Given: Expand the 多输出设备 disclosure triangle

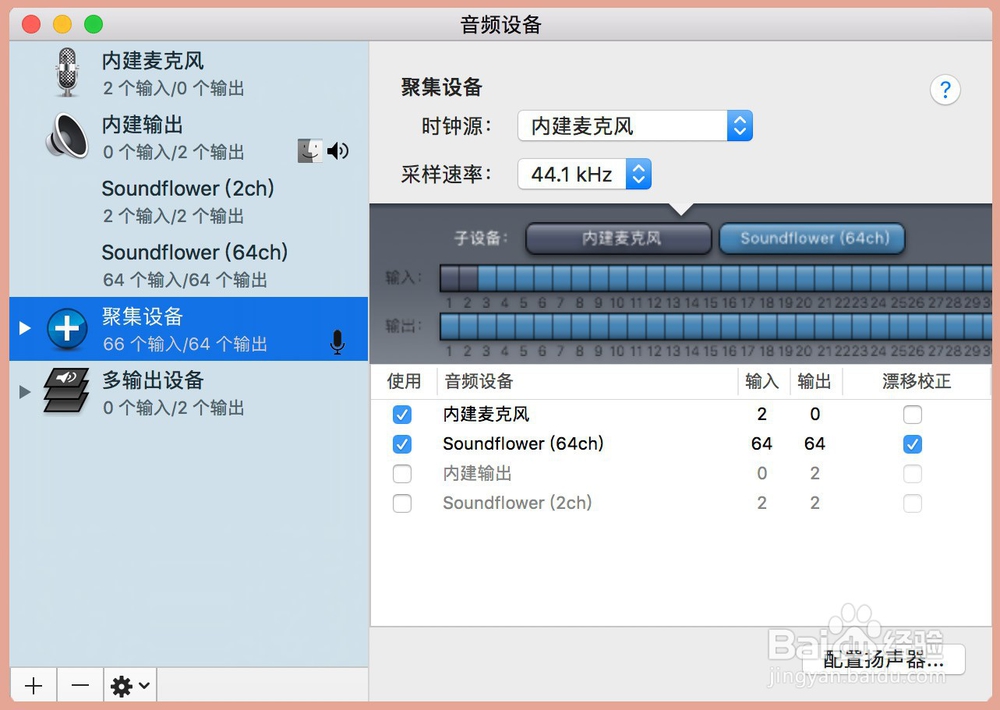Looking at the screenshot, I should coord(23,390).
